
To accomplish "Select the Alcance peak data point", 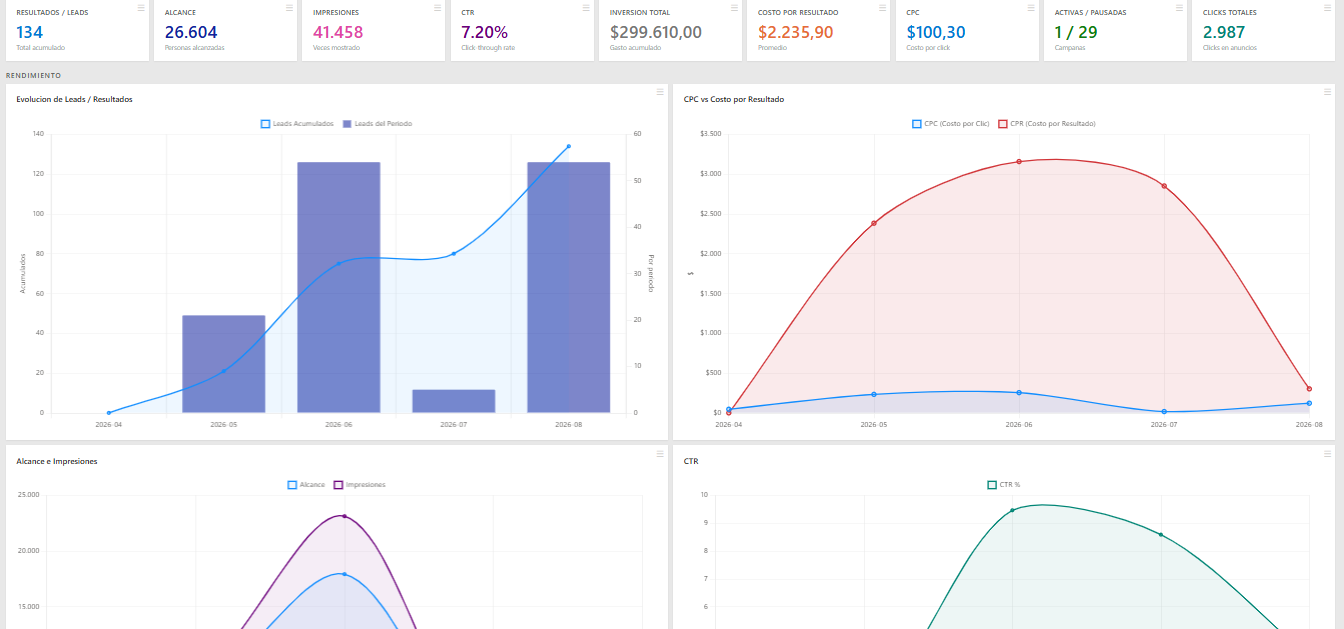I will tap(345, 574).
